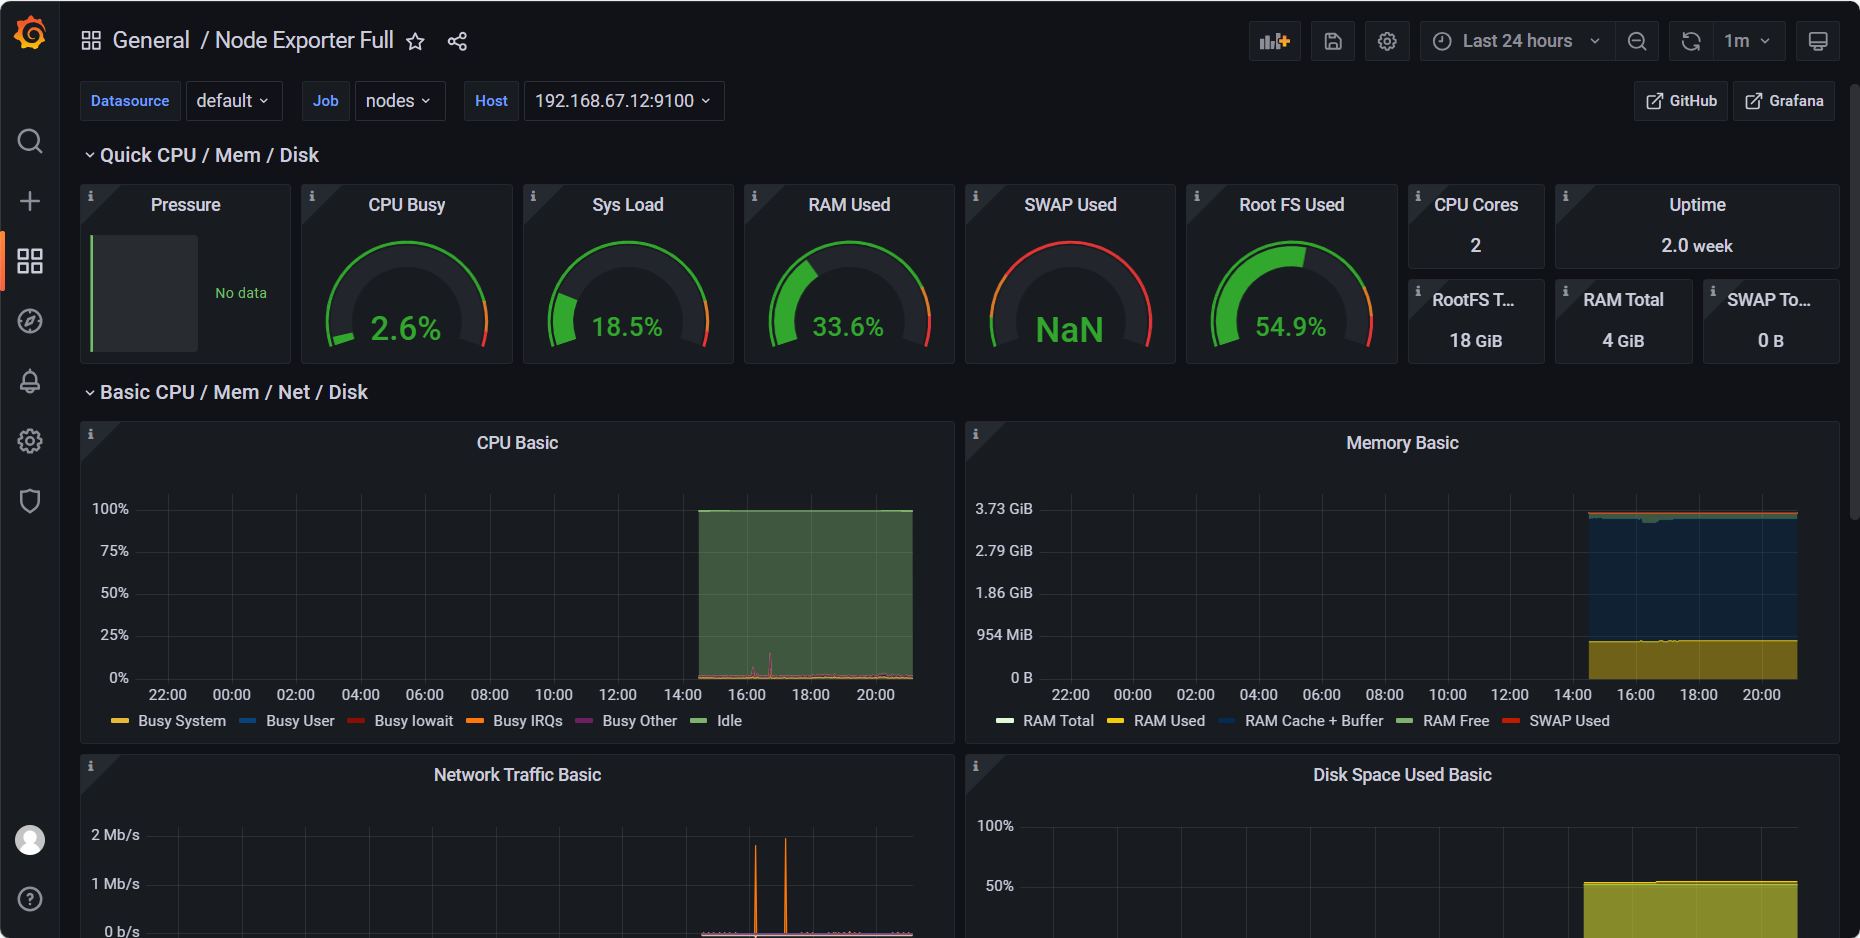Open the Dashboards icon in sidebar
The width and height of the screenshot is (1860, 938).
[x=30, y=261]
